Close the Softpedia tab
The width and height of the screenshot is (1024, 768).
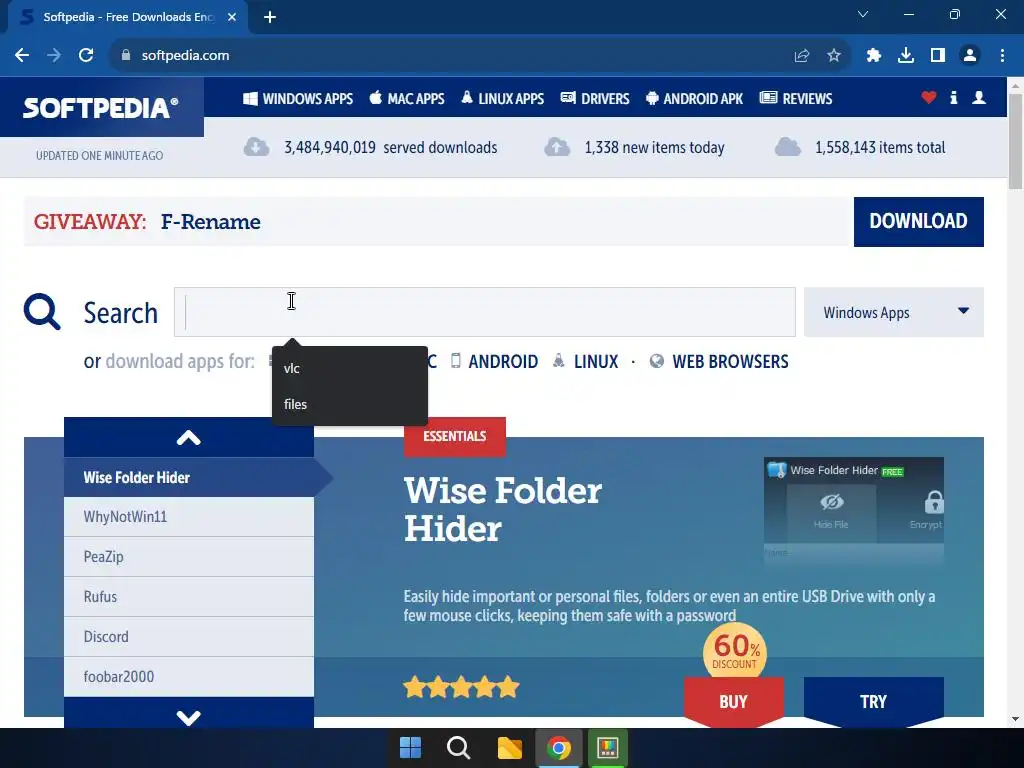coord(232,18)
